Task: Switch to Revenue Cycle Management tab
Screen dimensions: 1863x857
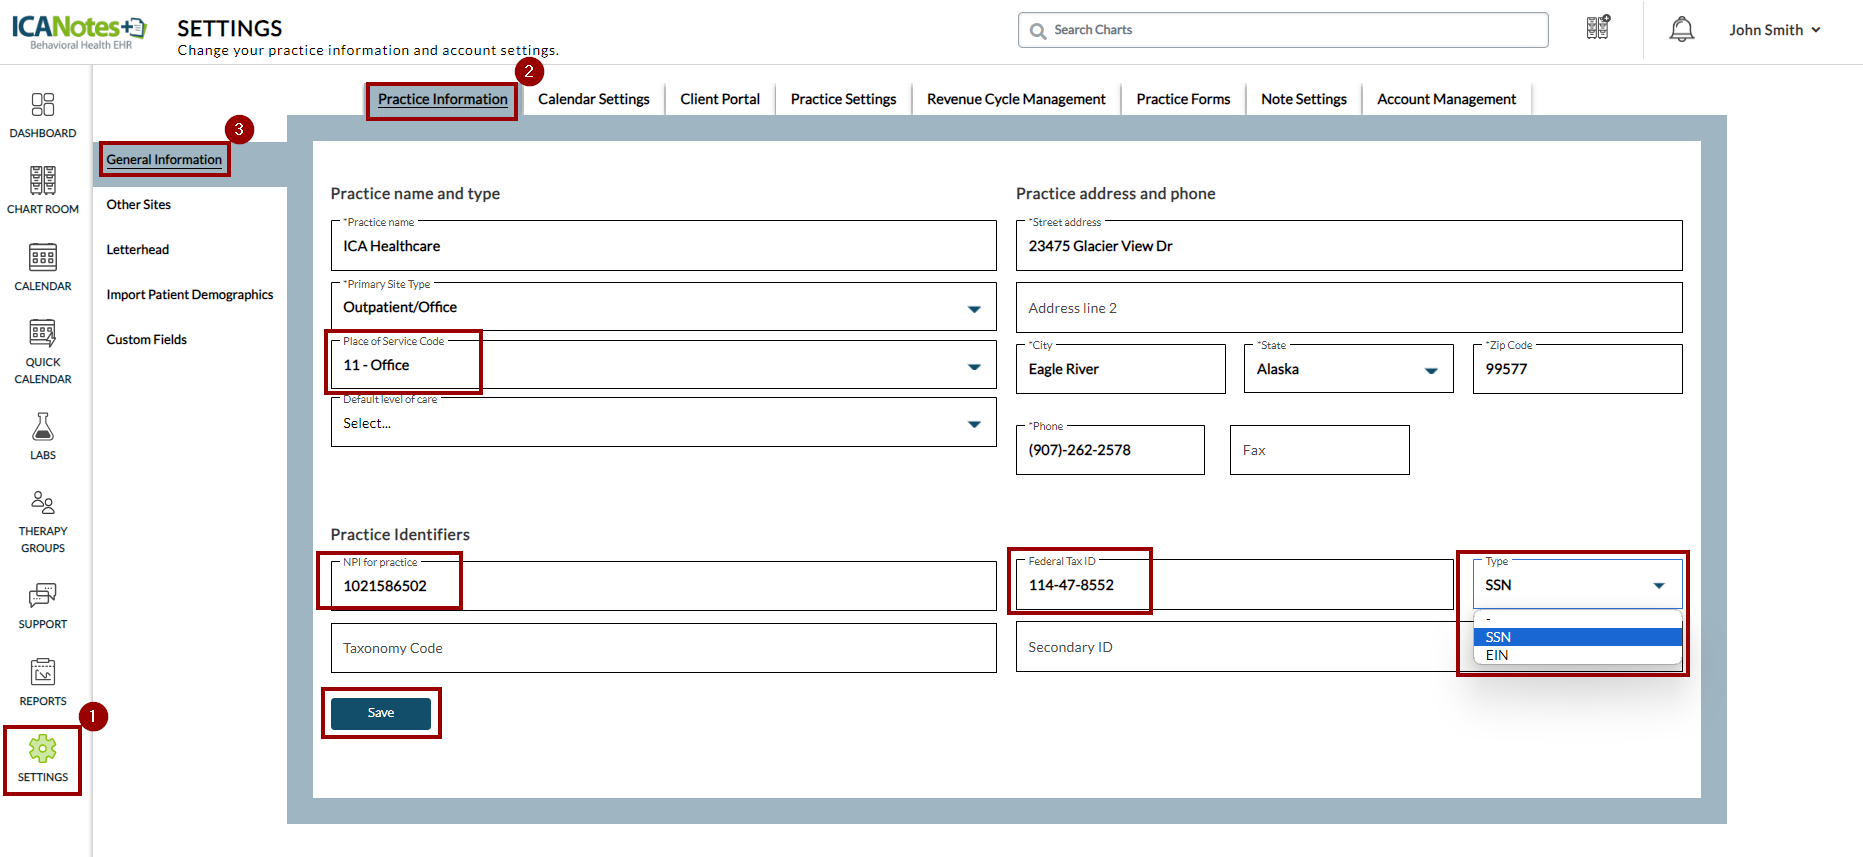Action: [x=1016, y=99]
